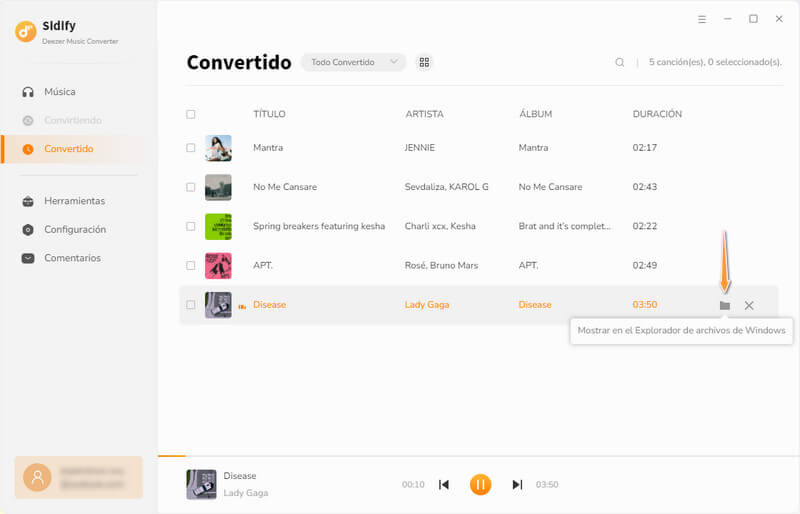Open the user account panel
Image resolution: width=800 pixels, height=514 pixels.
pos(79,478)
